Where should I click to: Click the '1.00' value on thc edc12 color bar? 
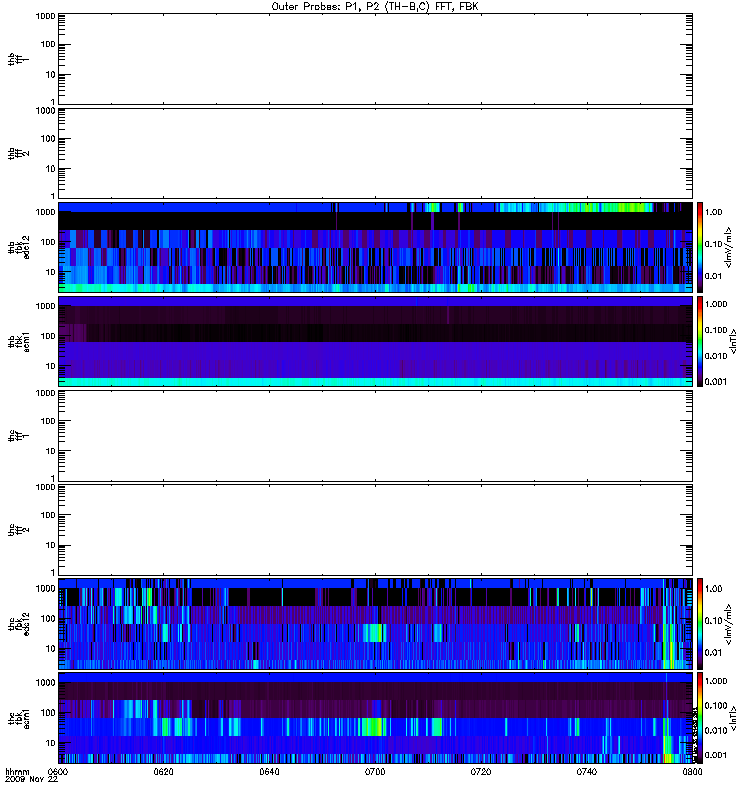tap(713, 589)
